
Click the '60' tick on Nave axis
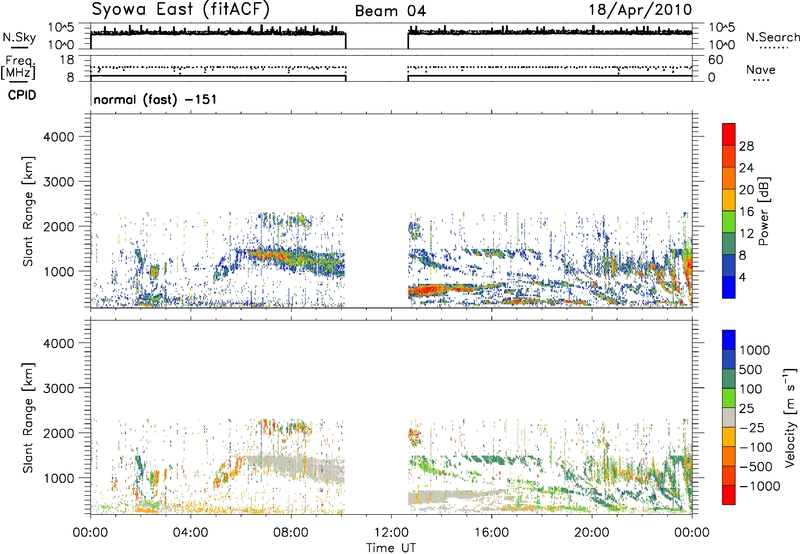[715, 60]
